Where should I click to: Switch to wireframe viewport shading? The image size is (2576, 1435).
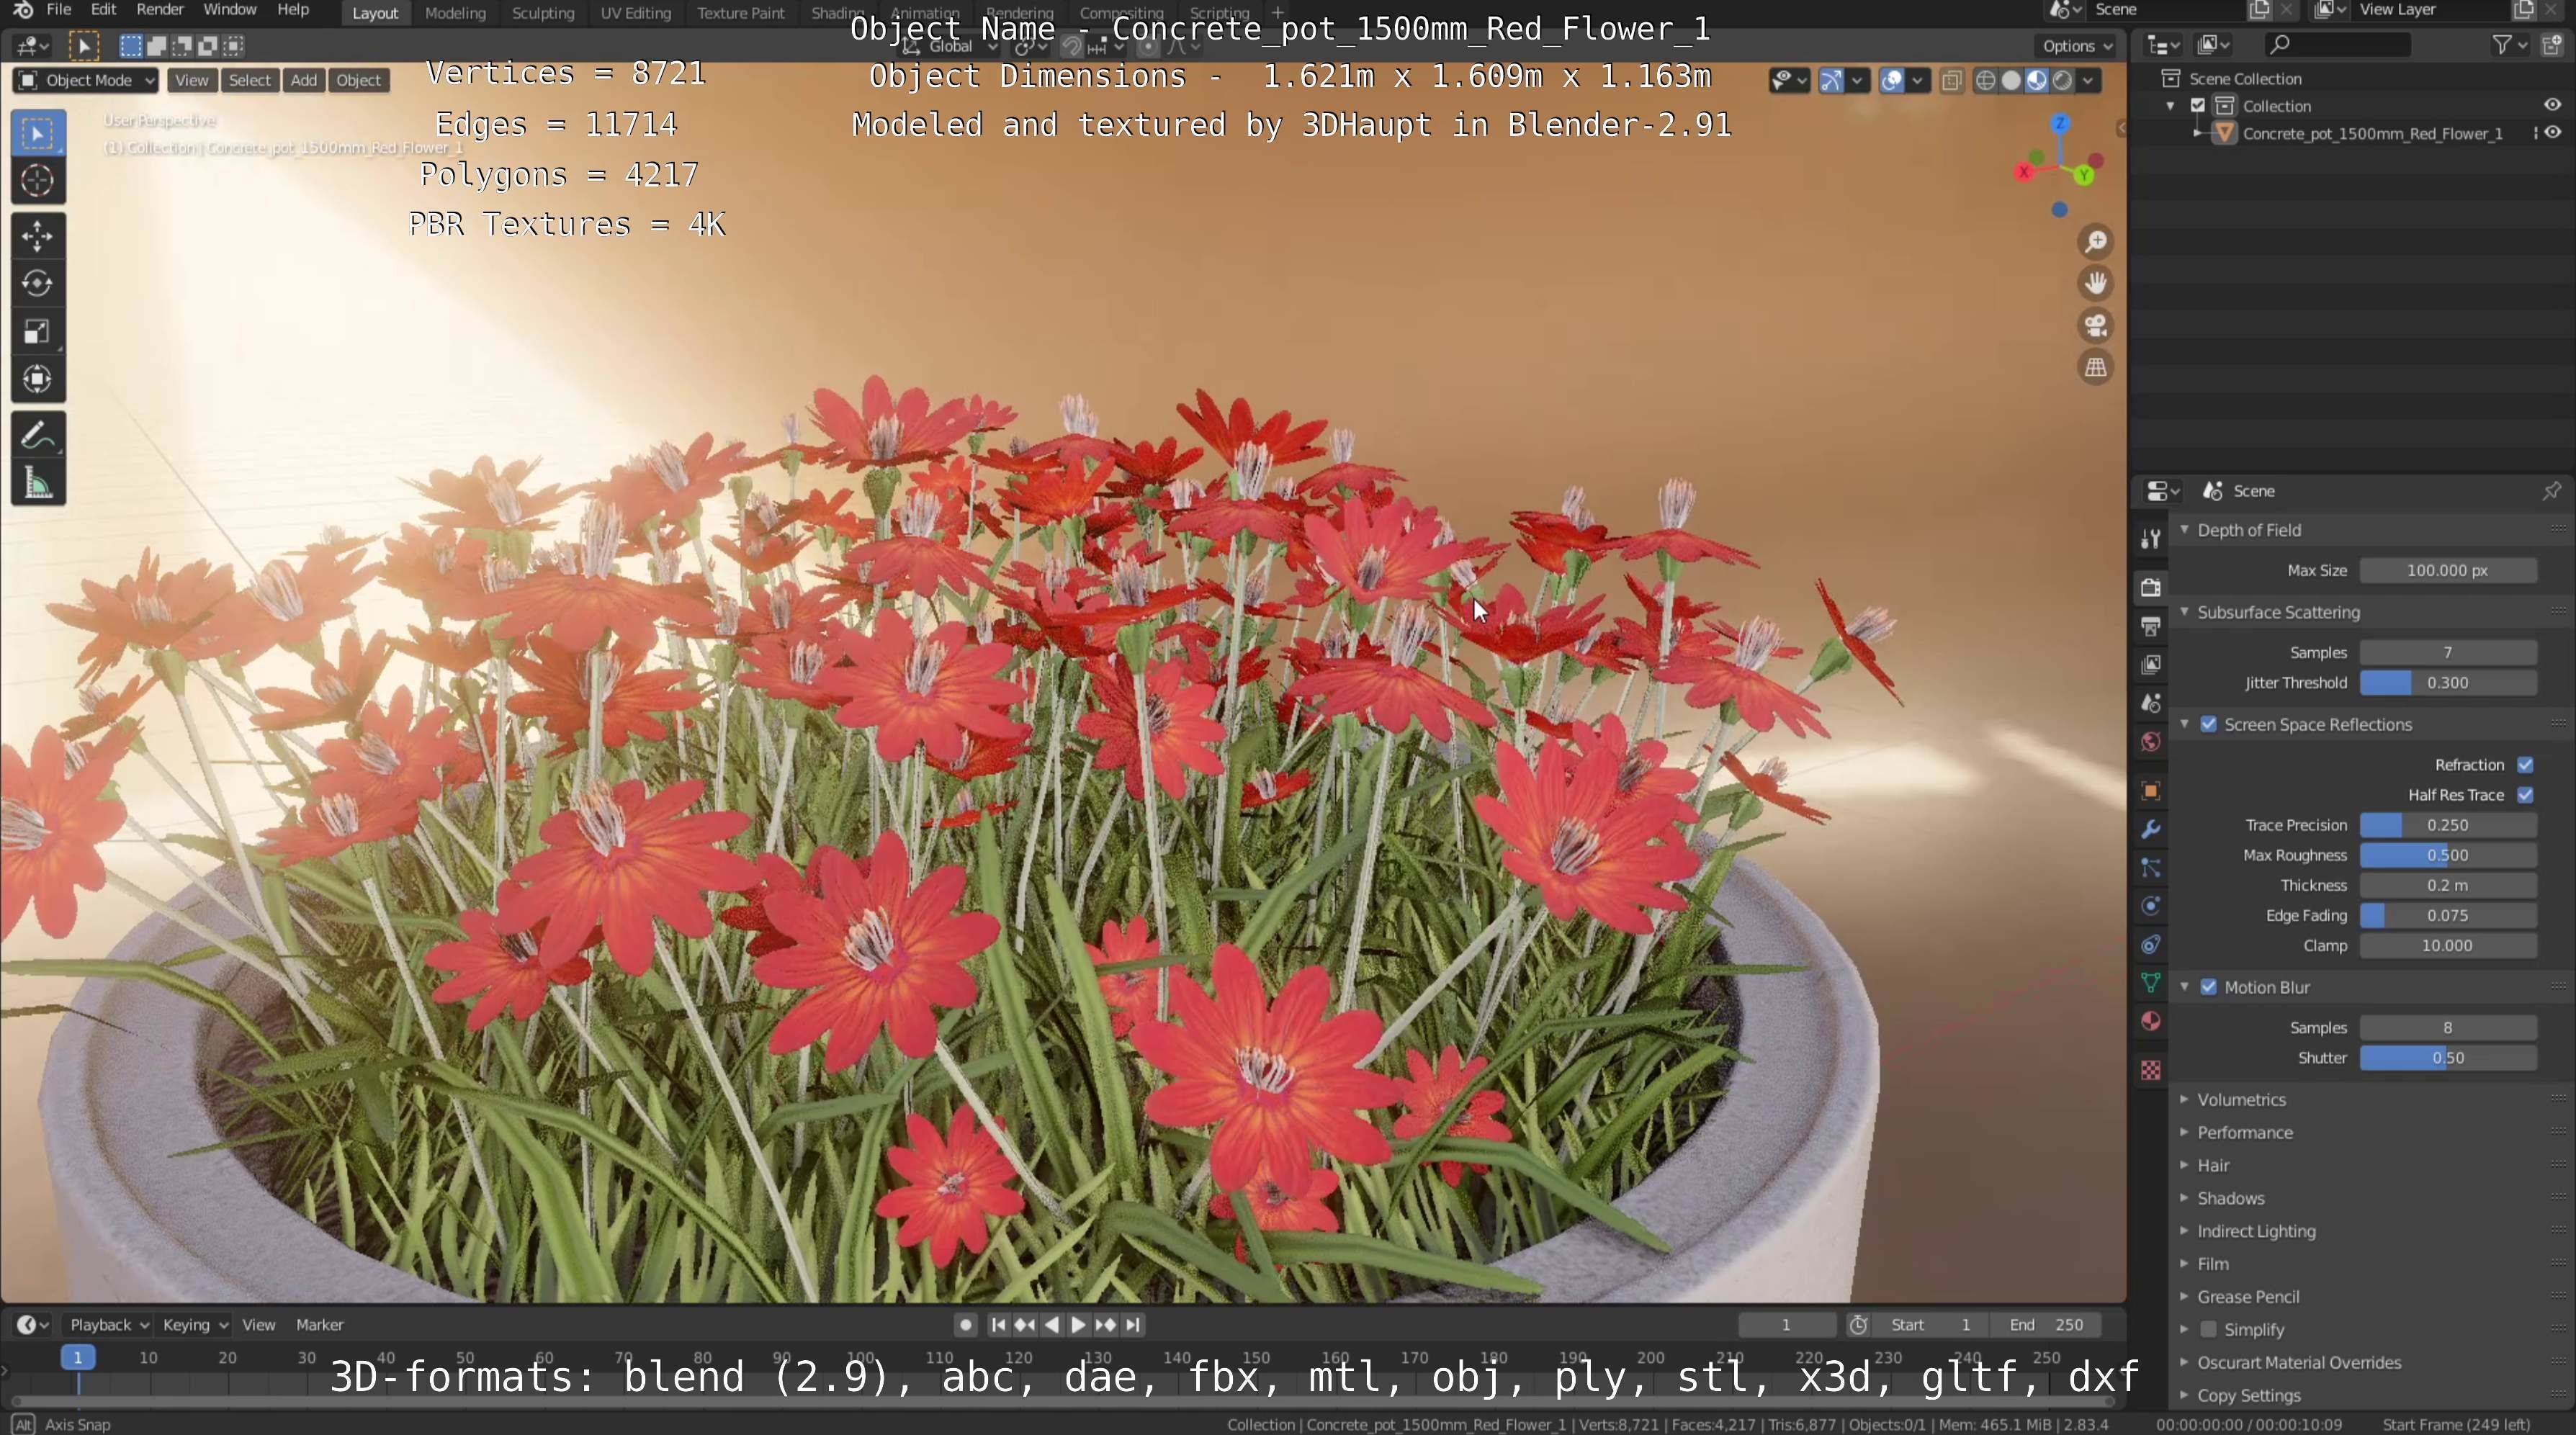tap(1986, 81)
